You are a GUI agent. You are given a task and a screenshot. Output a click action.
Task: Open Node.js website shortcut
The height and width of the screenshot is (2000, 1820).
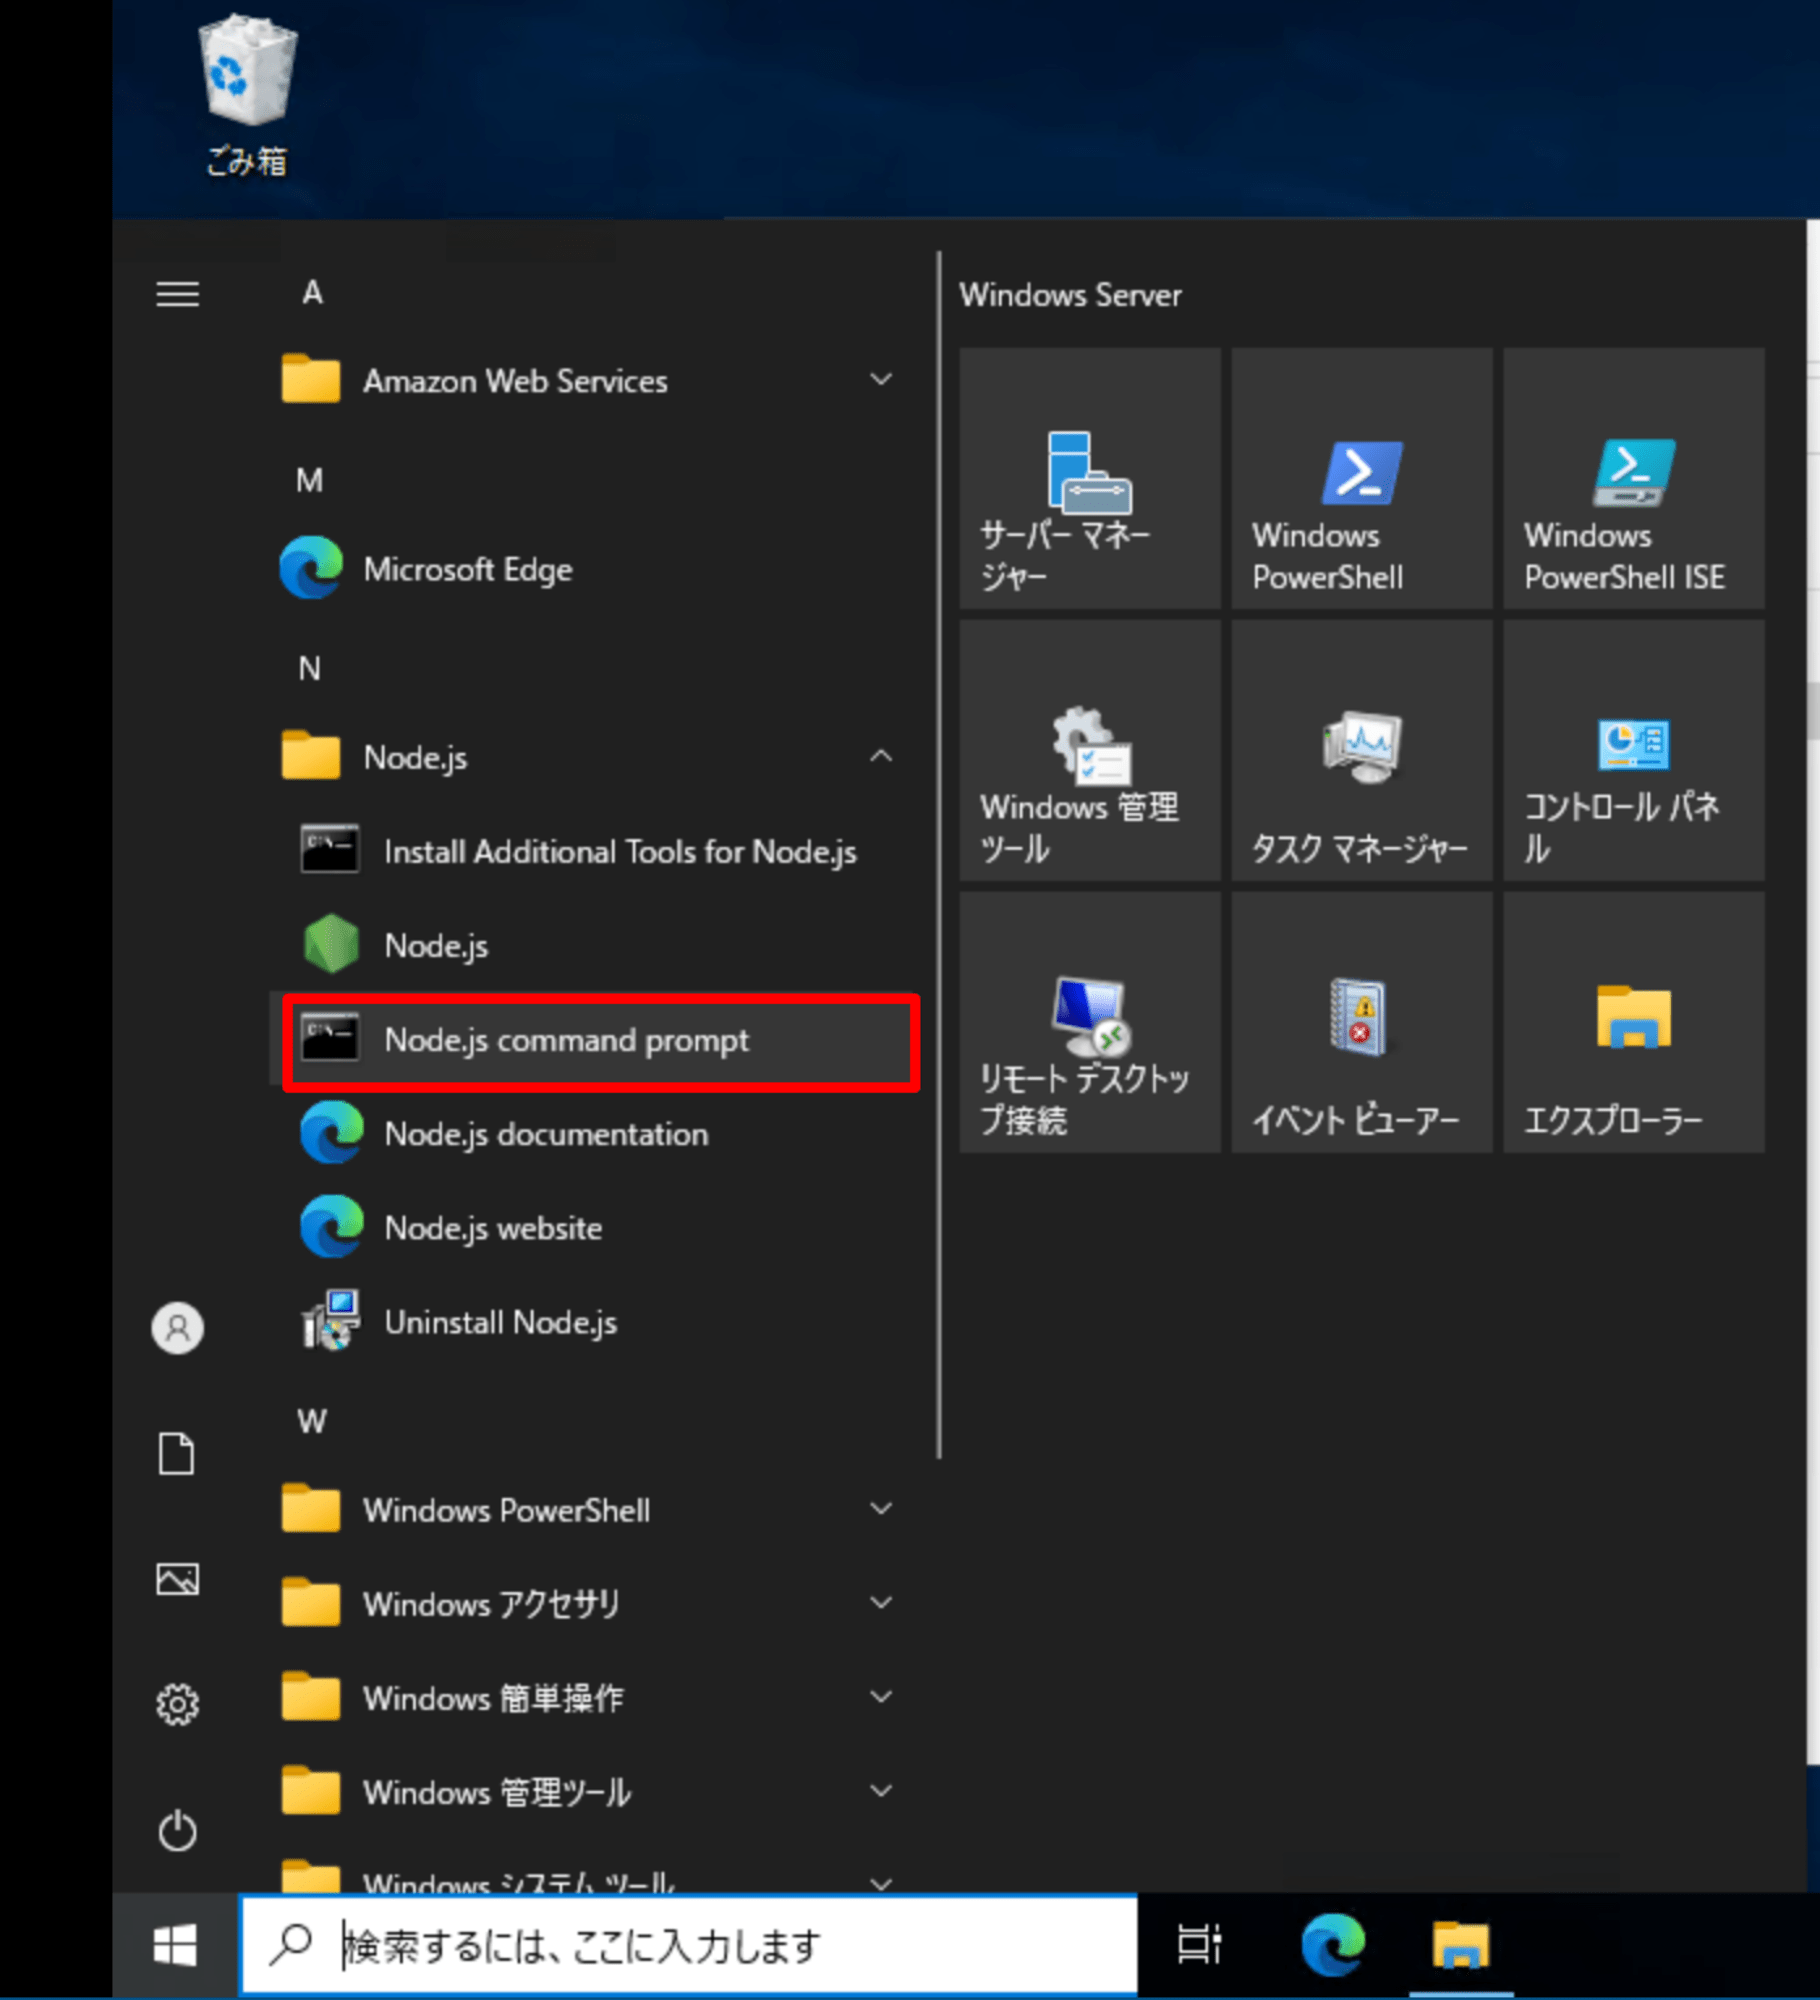coord(594,1228)
